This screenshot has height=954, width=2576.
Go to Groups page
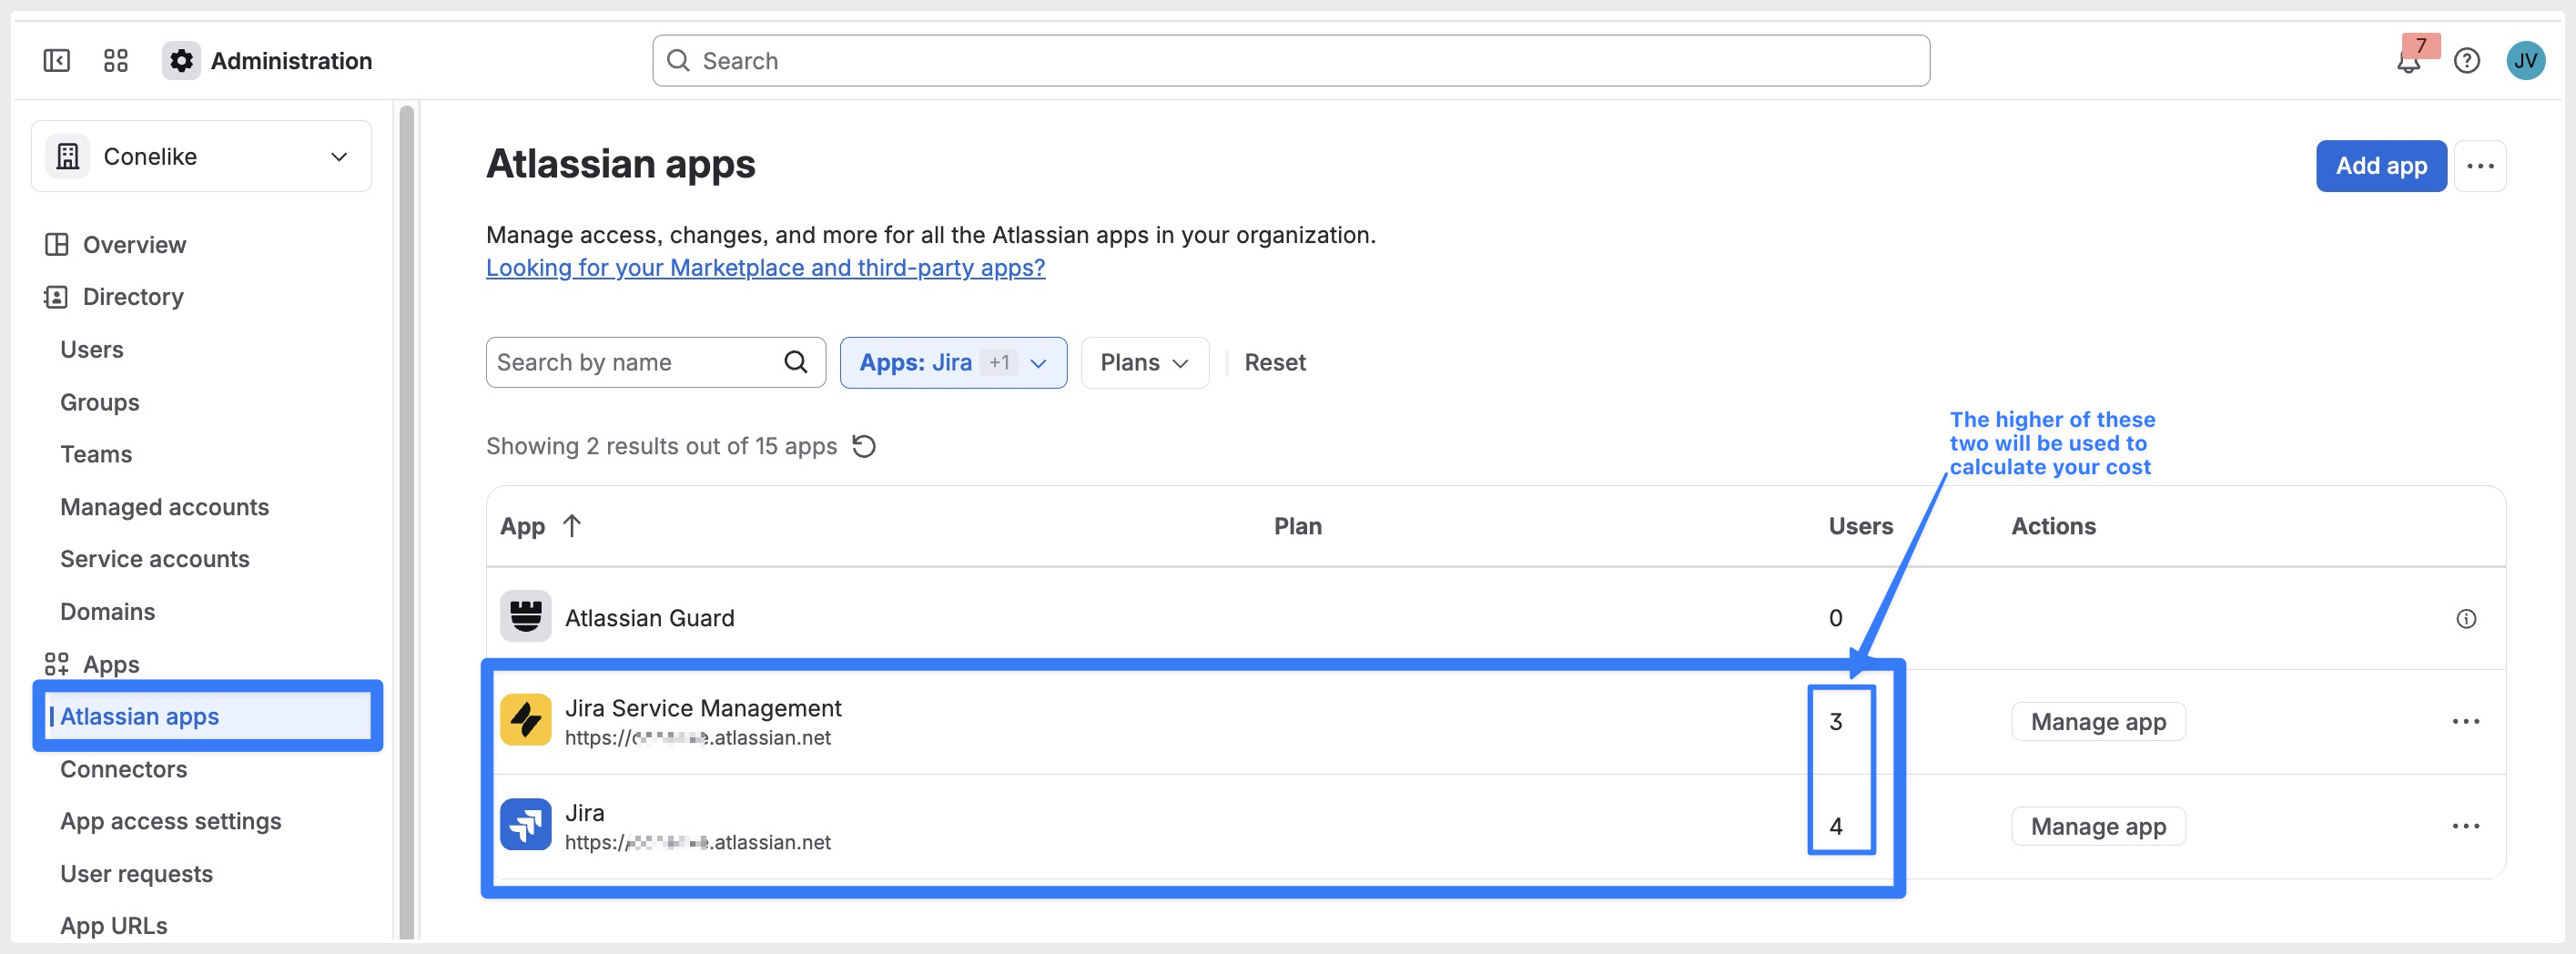click(100, 402)
